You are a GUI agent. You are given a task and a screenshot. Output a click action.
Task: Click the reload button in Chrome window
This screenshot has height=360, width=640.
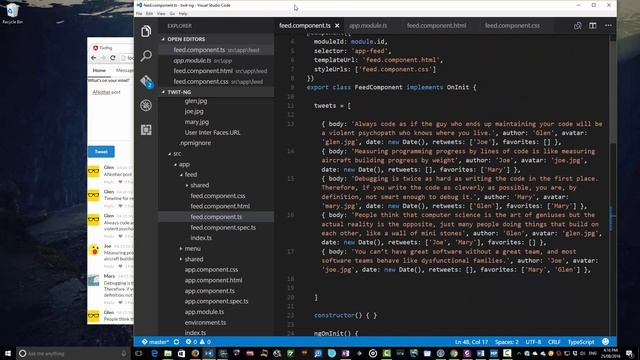coord(113,58)
